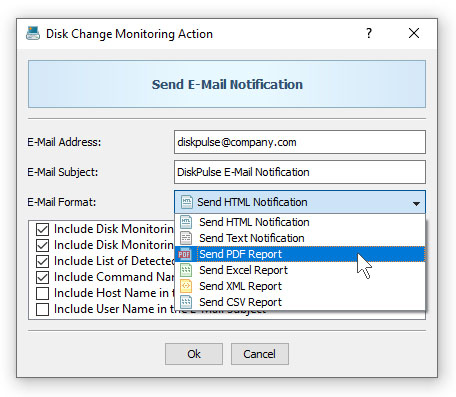Click the red PDF icon in dropdown list
The width and height of the screenshot is (456, 397).
[184, 254]
